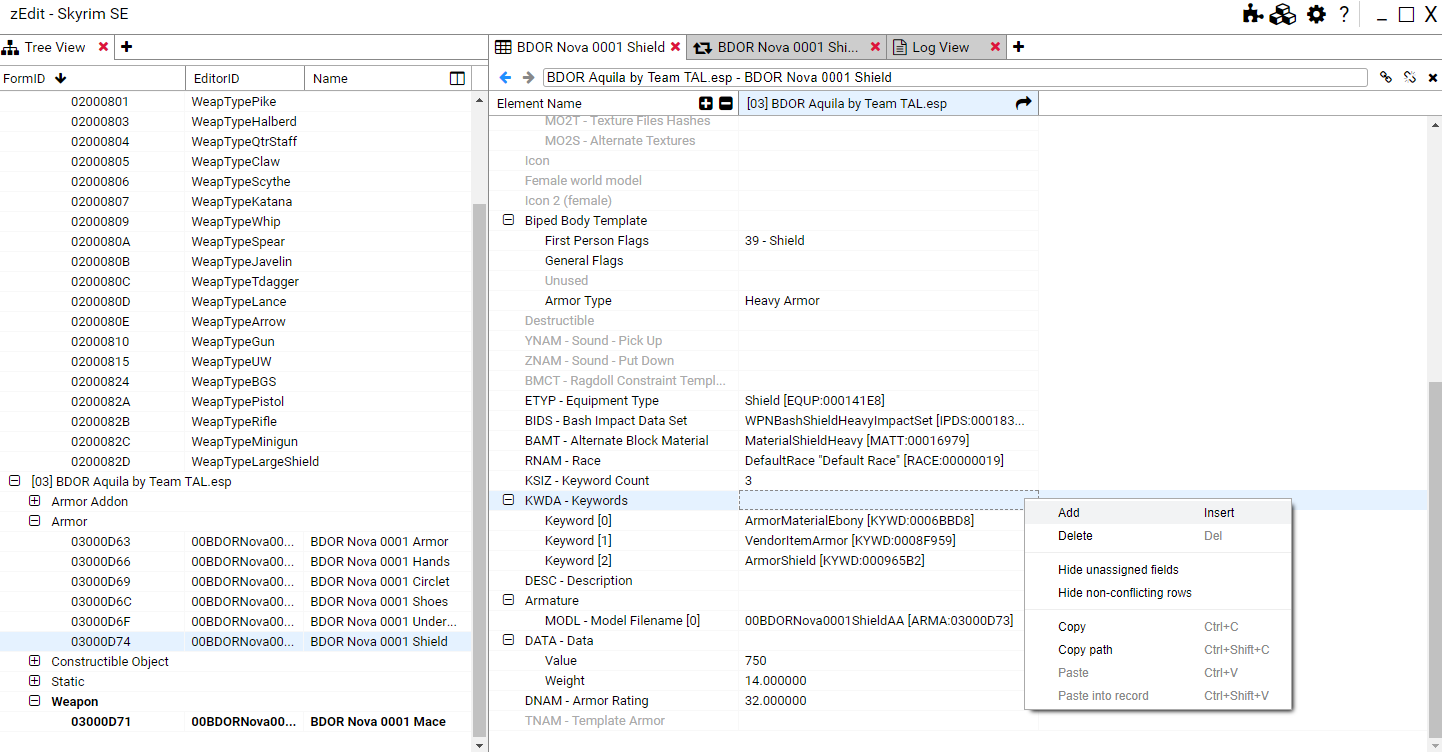Click the share arrow in plugin column header
The height and width of the screenshot is (752, 1442).
click(1023, 103)
